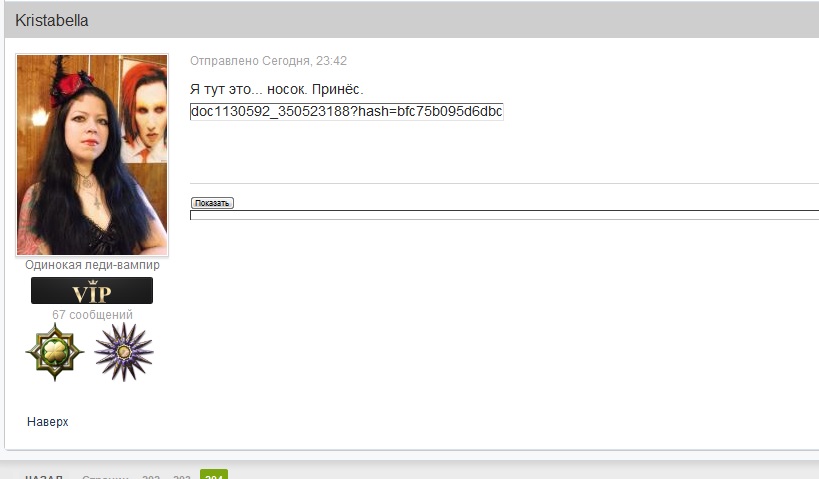Select the highlighted green page 304
This screenshot has height=479, width=819.
(x=214, y=474)
